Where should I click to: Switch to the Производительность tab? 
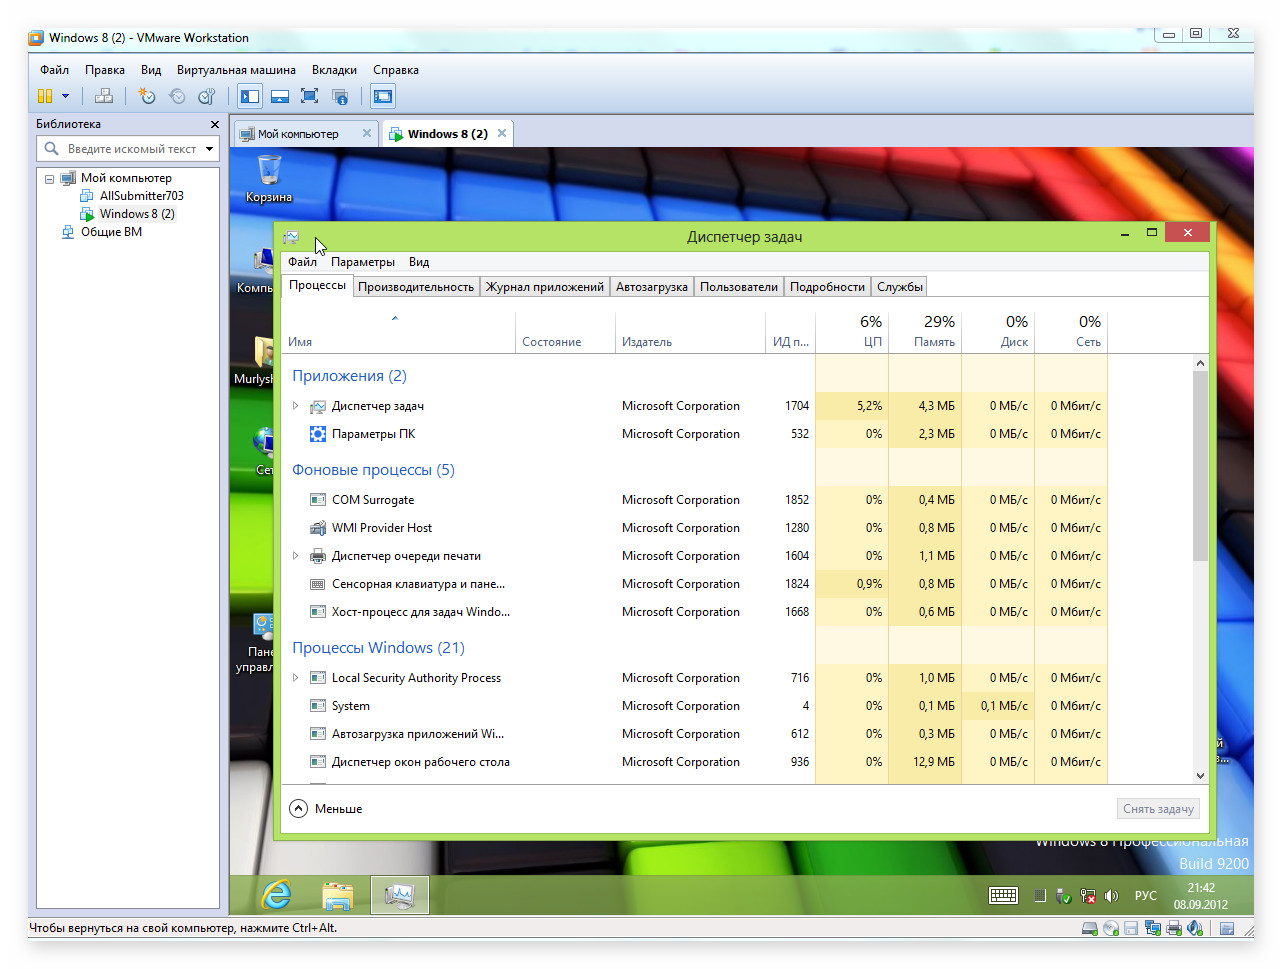(x=416, y=287)
